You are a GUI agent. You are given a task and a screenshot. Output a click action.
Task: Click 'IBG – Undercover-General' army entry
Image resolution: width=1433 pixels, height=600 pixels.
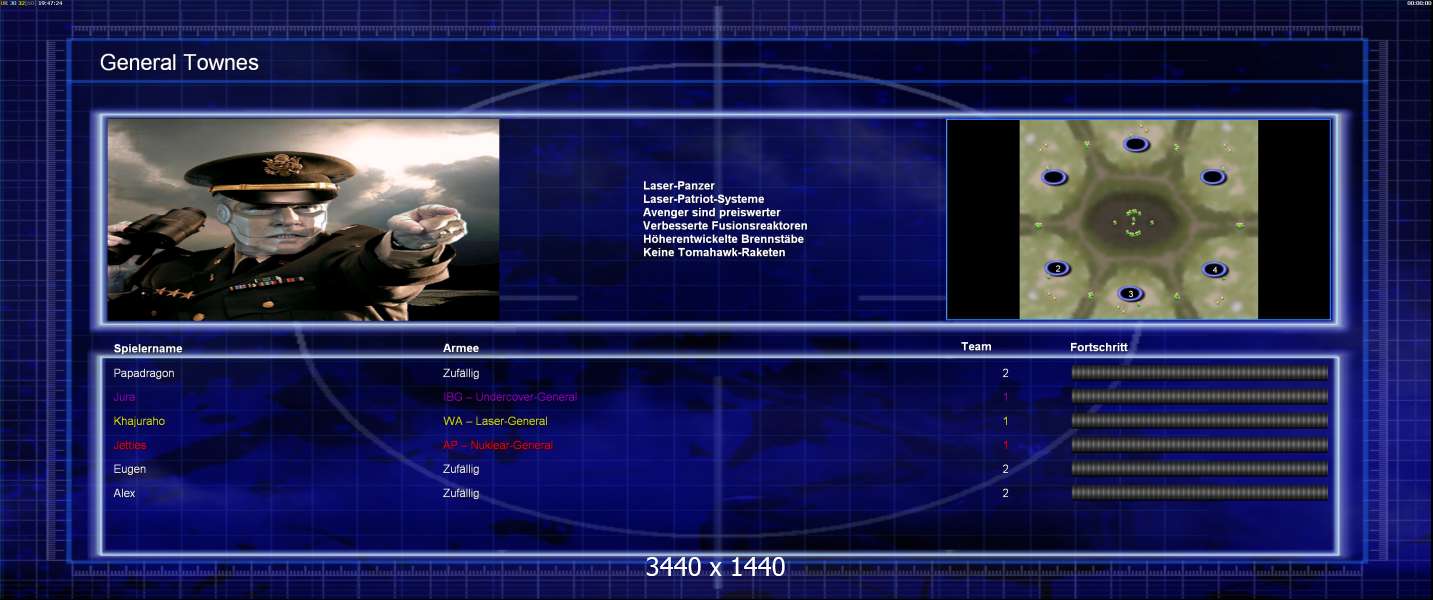[x=510, y=397]
